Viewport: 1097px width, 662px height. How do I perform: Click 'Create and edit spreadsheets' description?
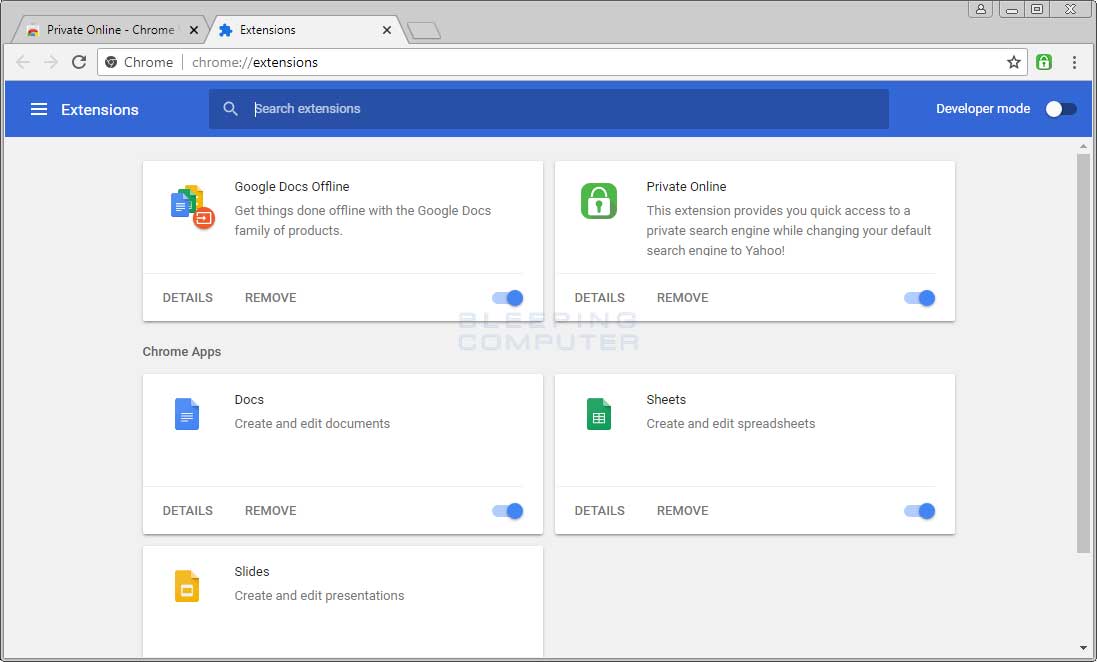tap(730, 423)
